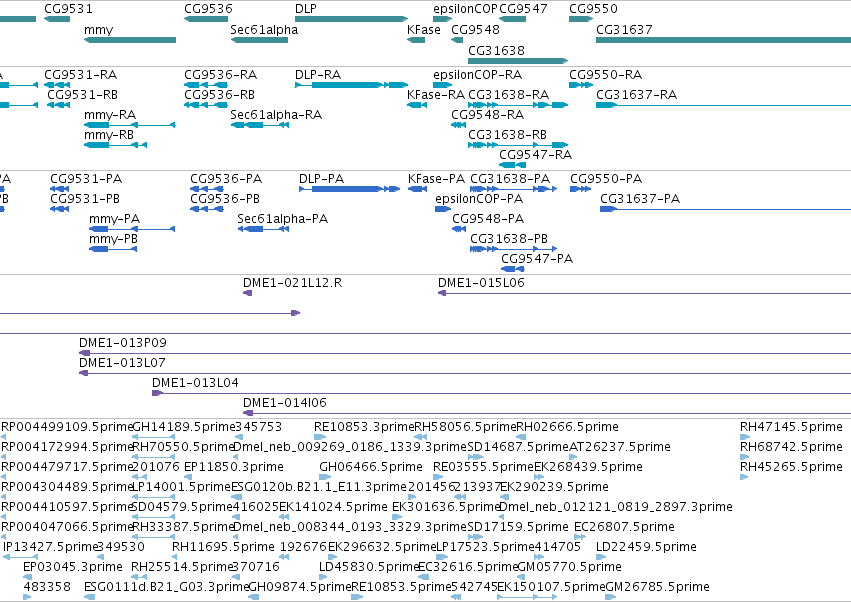
Task: Click the CG9536-RB transcript label
Action: click(x=219, y=94)
